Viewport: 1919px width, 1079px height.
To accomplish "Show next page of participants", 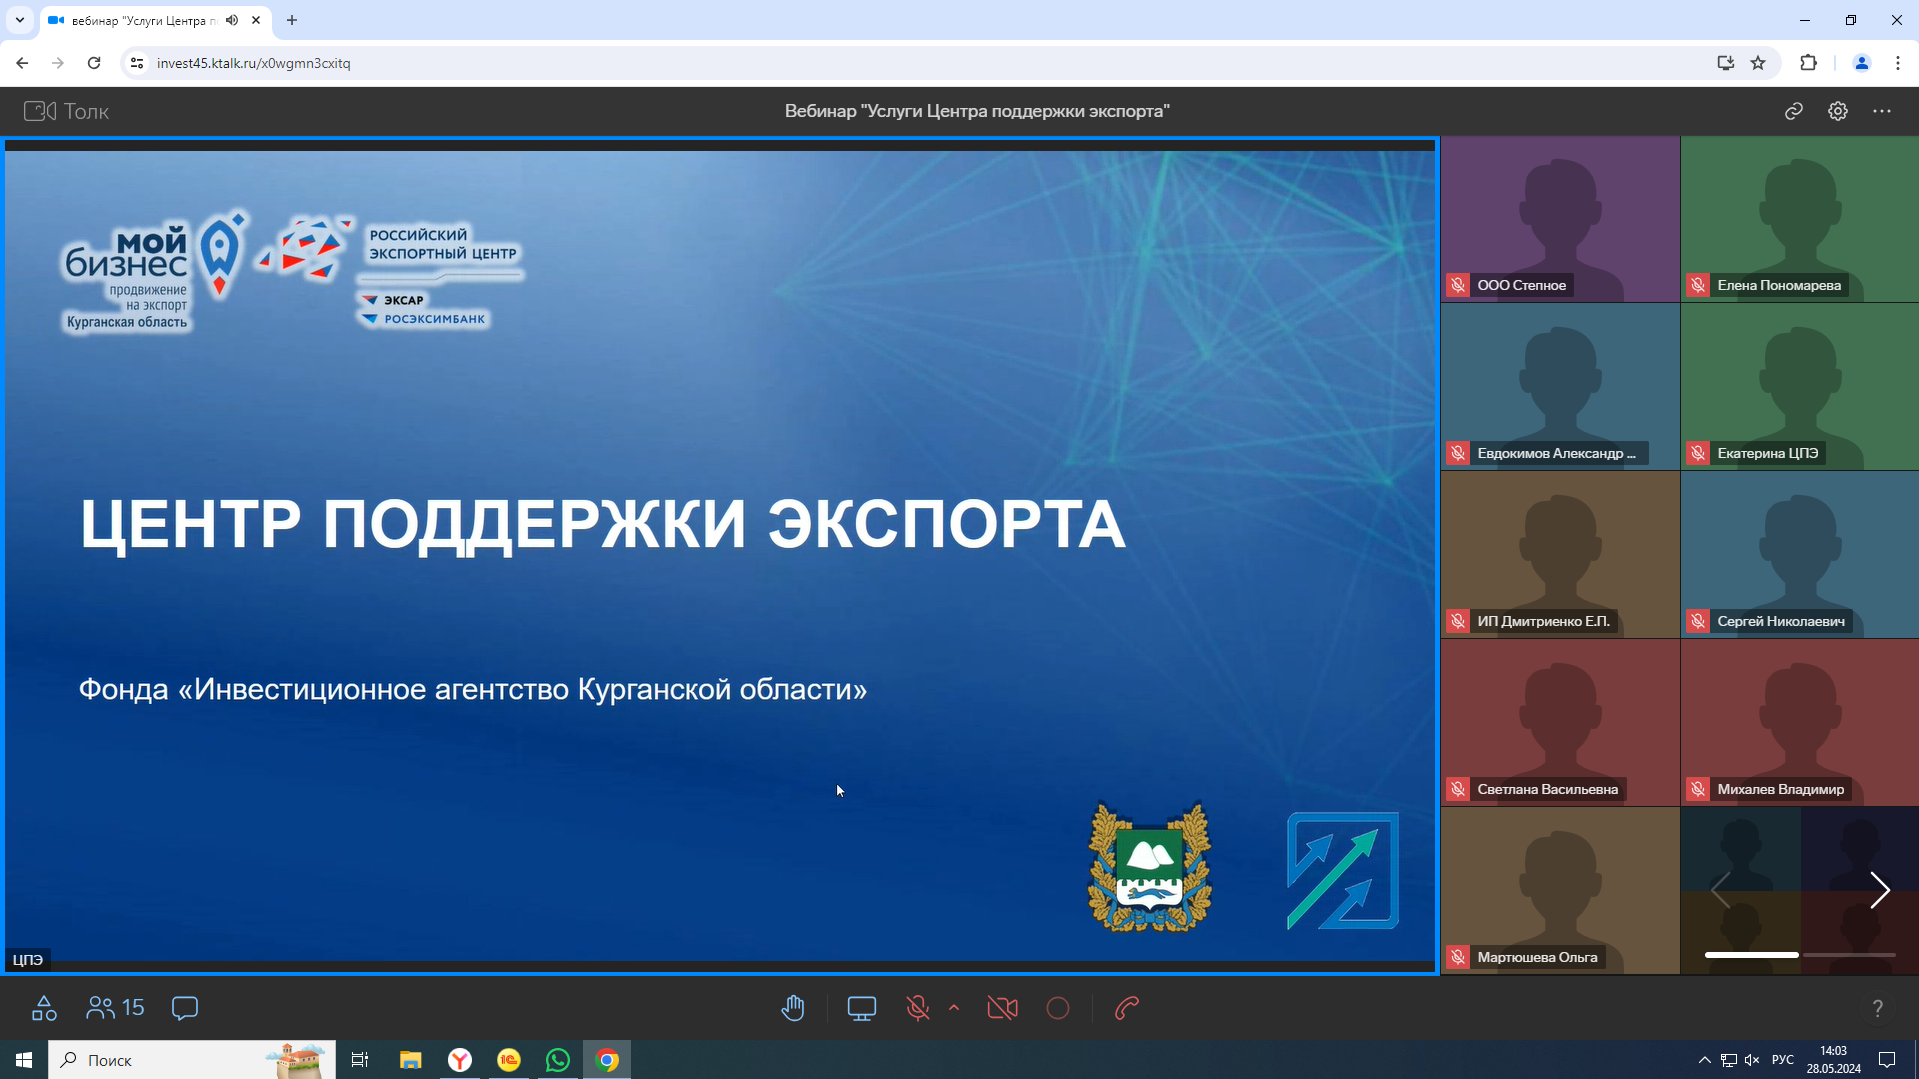I will point(1879,890).
